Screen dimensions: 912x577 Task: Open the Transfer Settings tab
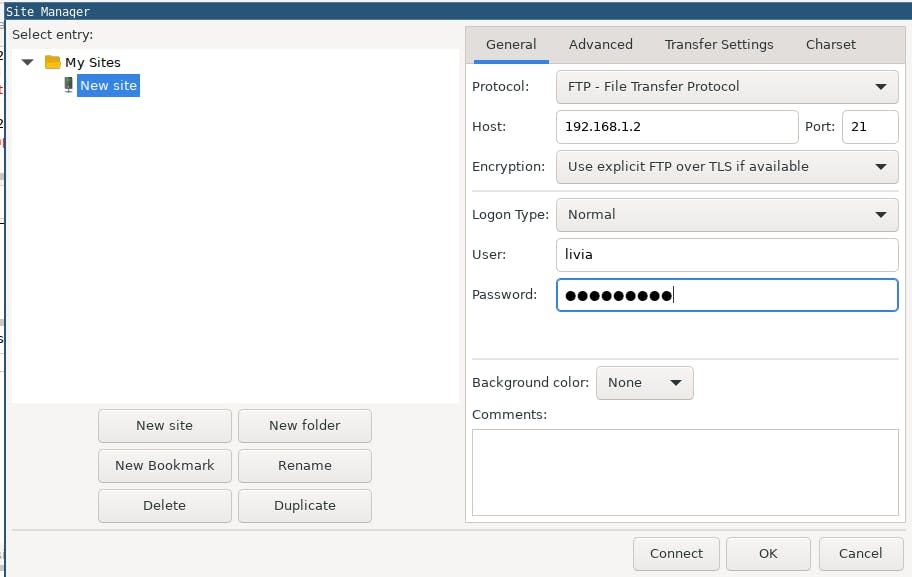[719, 44]
